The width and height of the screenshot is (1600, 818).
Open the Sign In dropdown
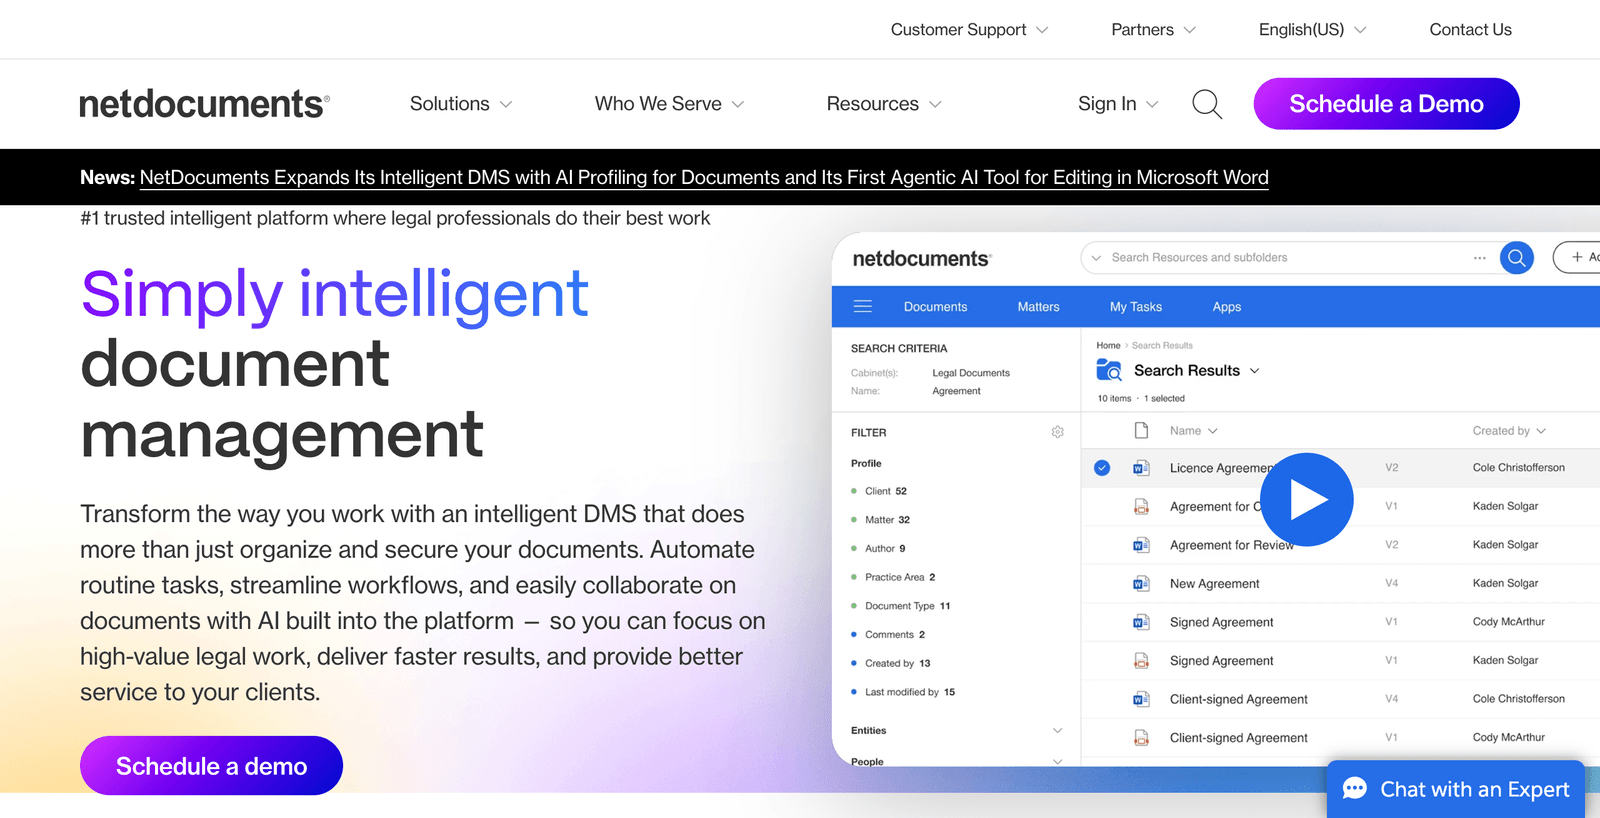1118,104
